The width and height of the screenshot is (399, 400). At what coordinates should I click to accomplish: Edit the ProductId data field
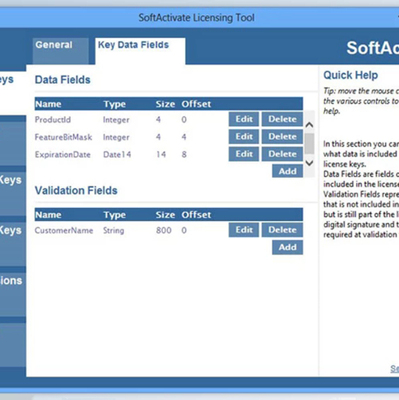(x=244, y=119)
